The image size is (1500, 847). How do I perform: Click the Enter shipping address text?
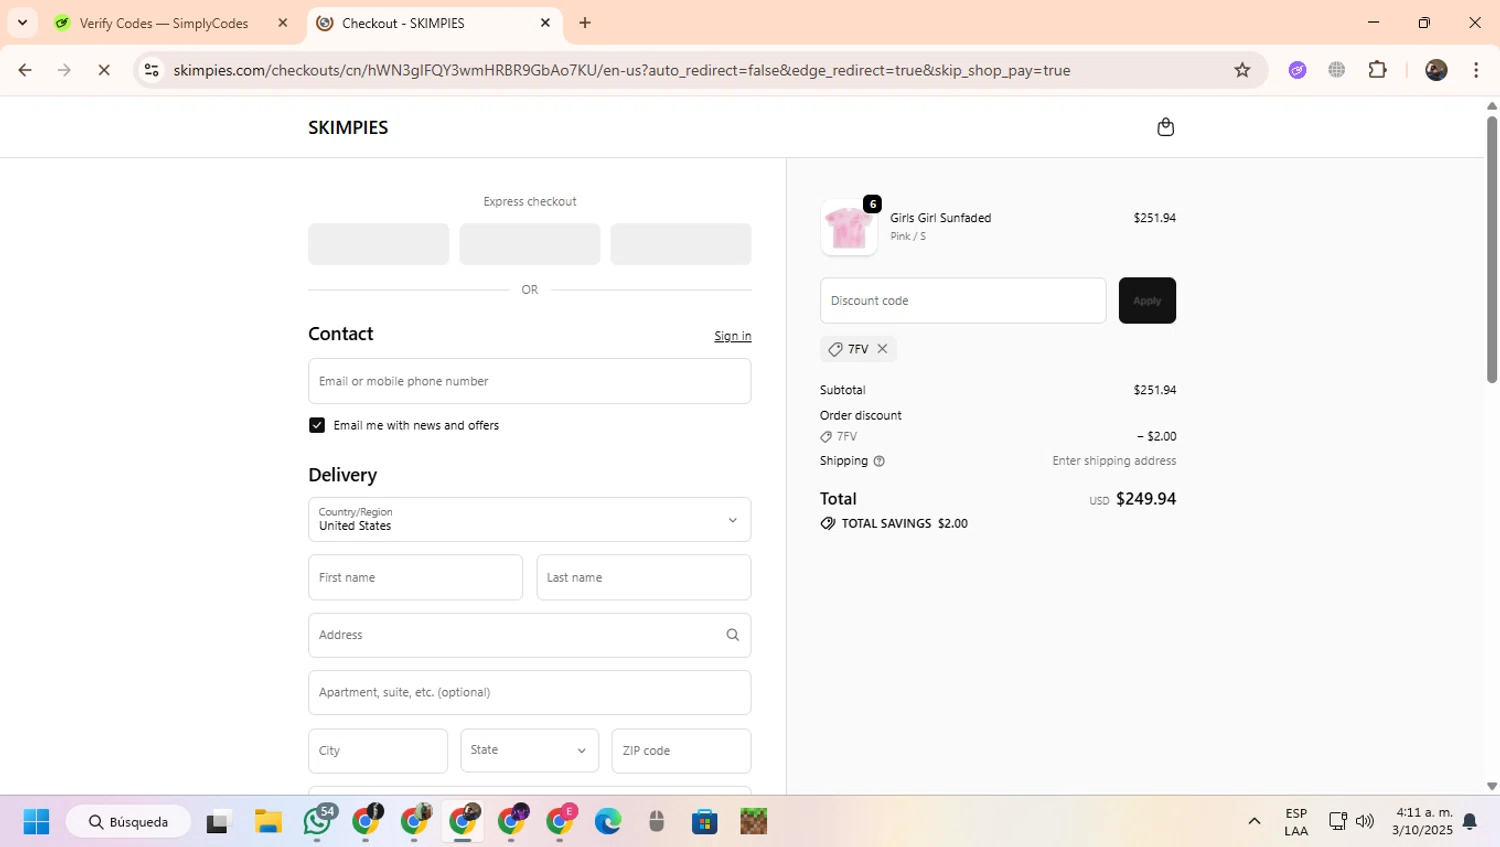[x=1114, y=461]
